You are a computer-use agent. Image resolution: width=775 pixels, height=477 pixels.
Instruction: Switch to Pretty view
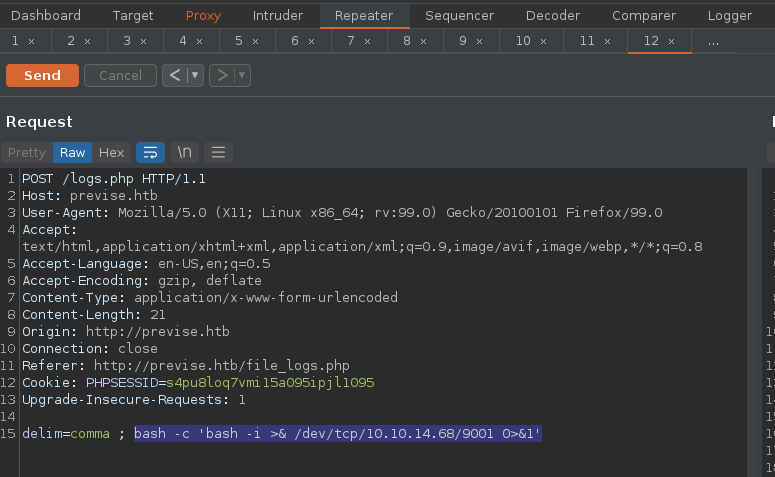(27, 153)
